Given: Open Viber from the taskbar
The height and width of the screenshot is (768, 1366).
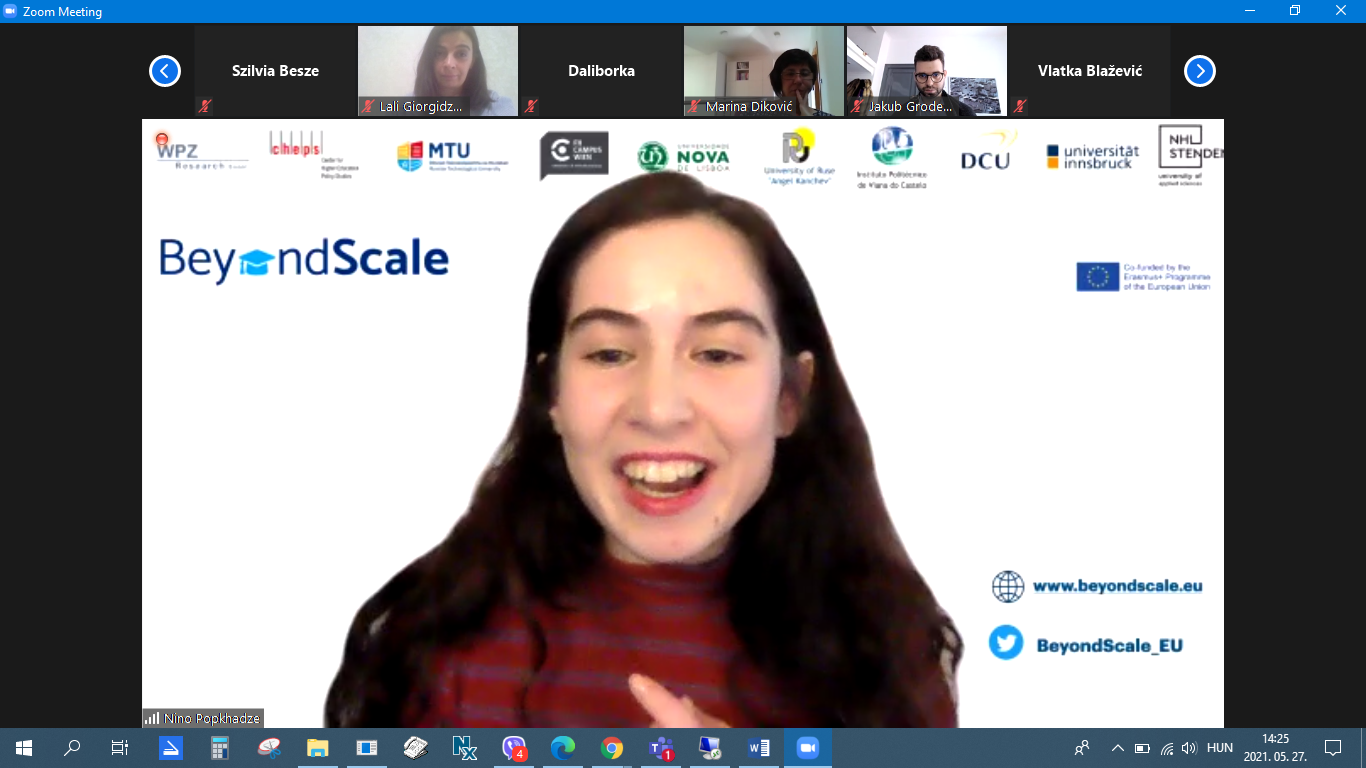Looking at the screenshot, I should (514, 748).
